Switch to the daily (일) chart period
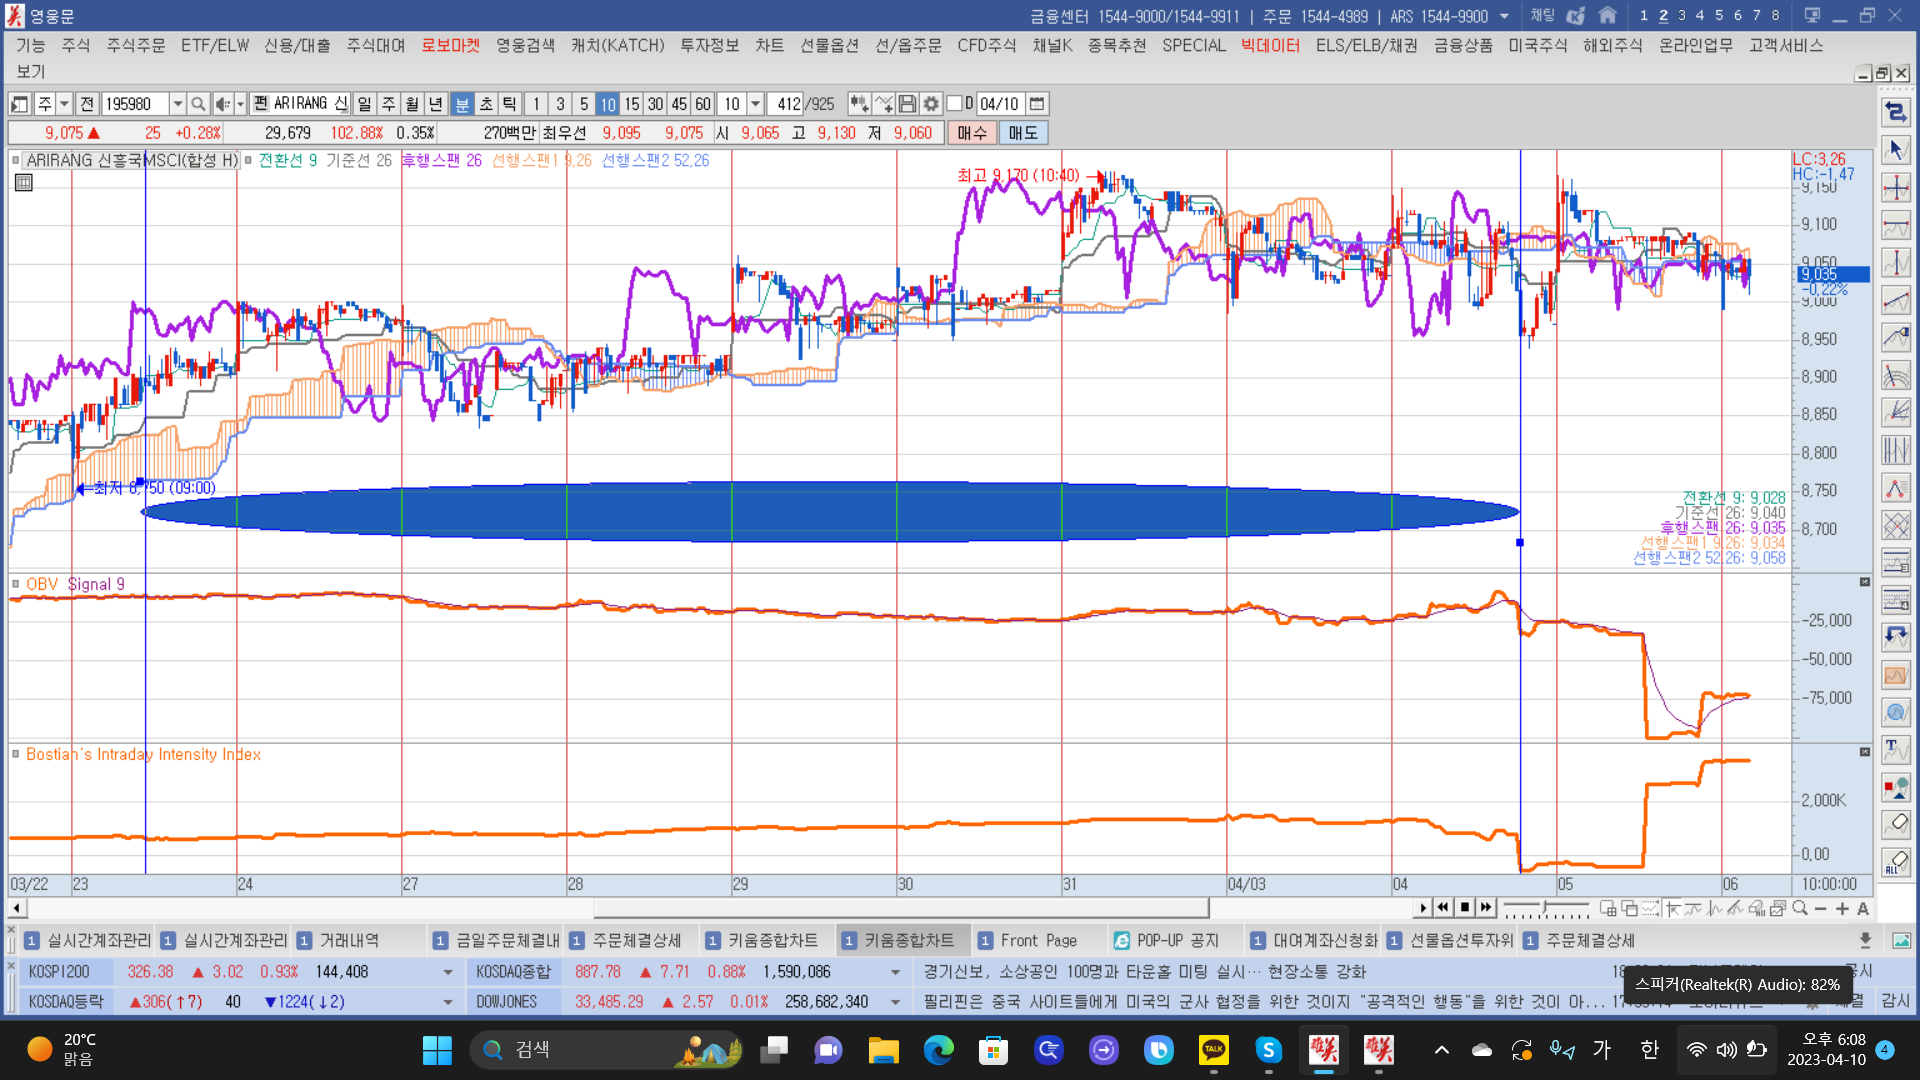Viewport: 1920px width, 1080px height. pos(364,104)
